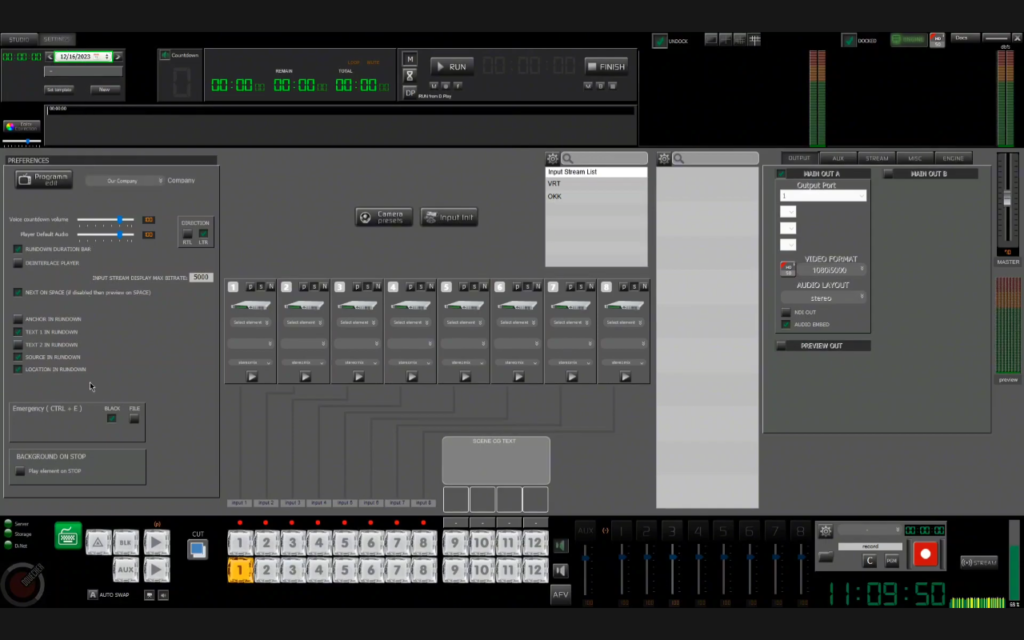Open Select element dropdown for input 8

click(x=624, y=322)
